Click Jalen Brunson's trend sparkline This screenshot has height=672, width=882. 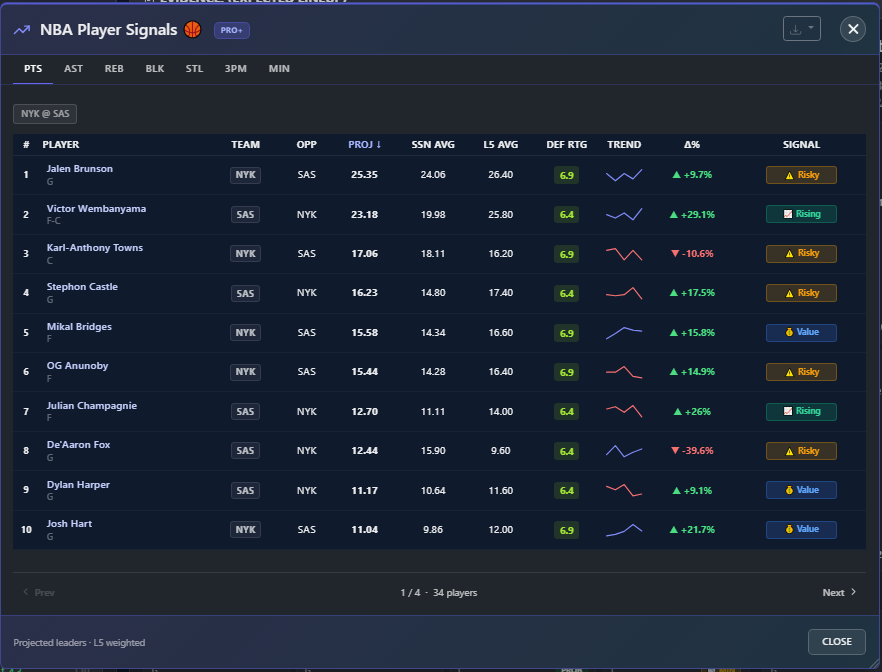624,175
